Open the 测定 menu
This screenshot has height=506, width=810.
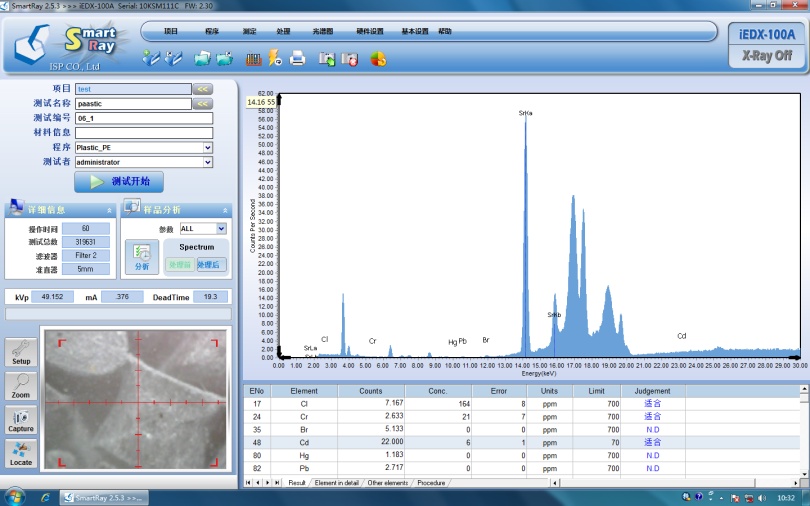click(x=250, y=31)
